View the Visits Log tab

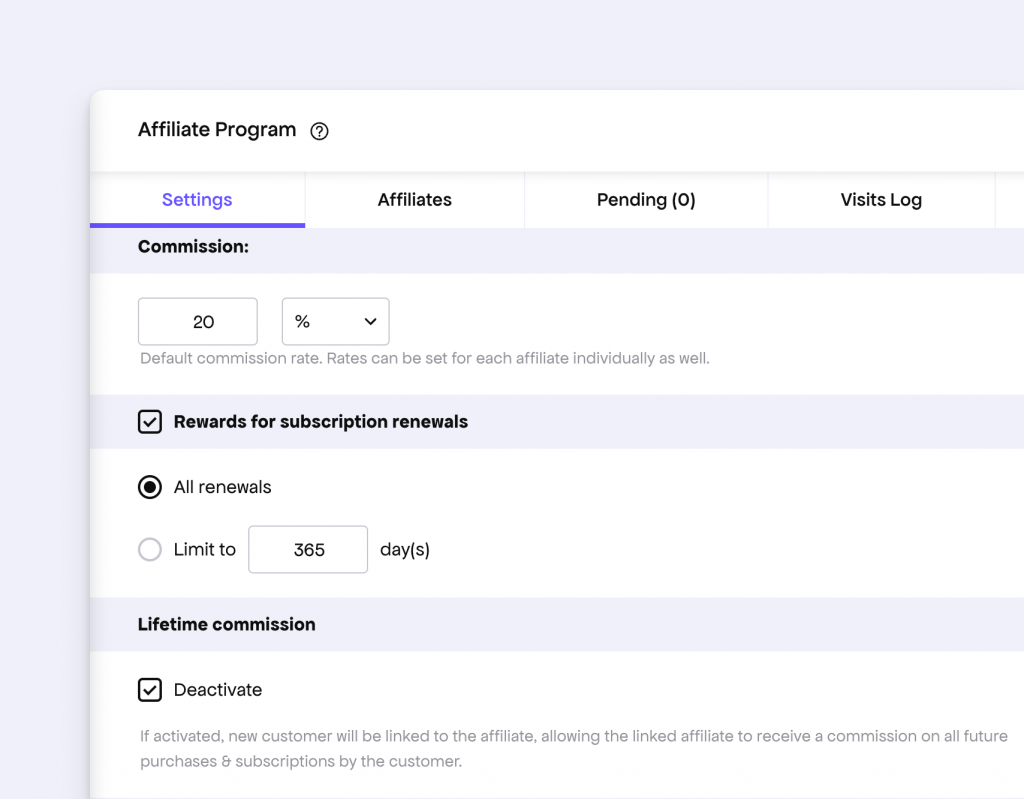(x=881, y=199)
